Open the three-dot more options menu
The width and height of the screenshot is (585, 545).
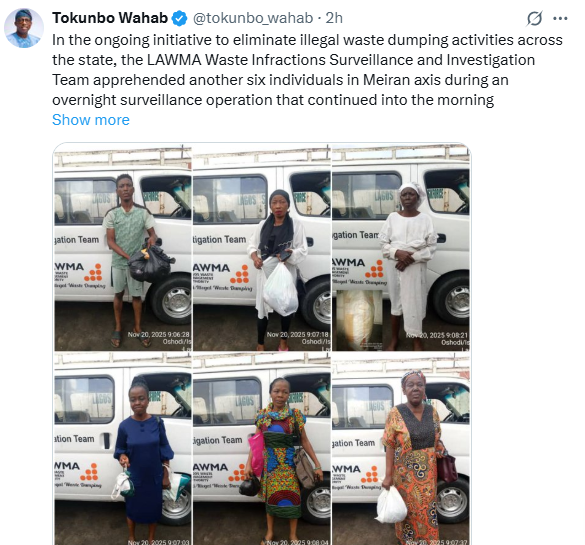point(560,18)
